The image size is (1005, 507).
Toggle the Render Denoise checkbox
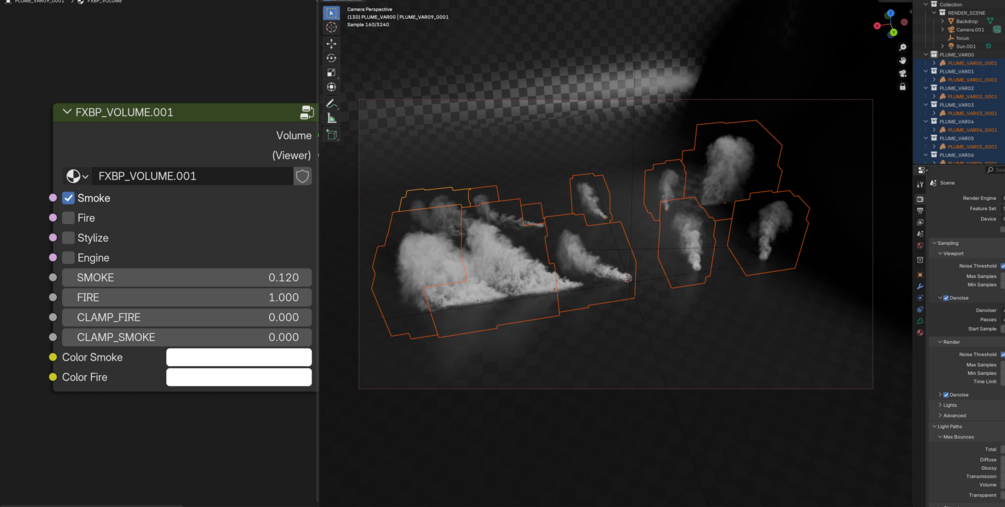click(x=946, y=395)
